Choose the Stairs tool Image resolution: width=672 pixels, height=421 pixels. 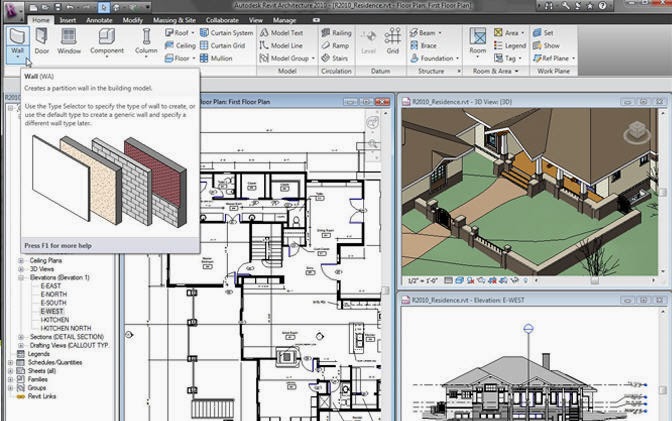click(x=335, y=58)
